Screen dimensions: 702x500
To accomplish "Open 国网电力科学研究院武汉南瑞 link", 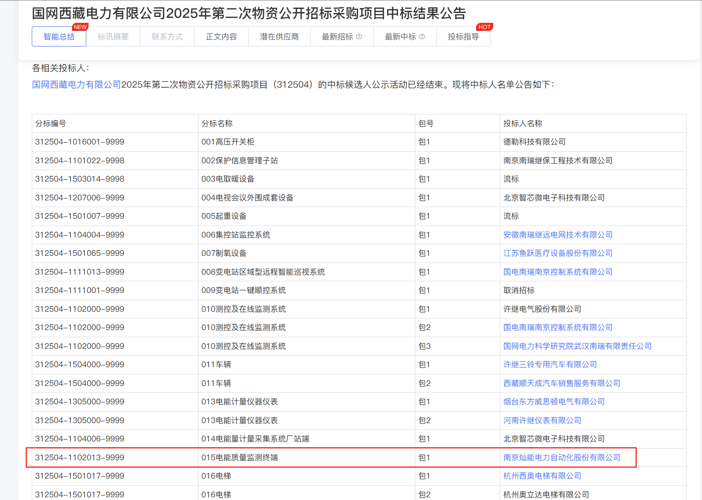I will [578, 346].
